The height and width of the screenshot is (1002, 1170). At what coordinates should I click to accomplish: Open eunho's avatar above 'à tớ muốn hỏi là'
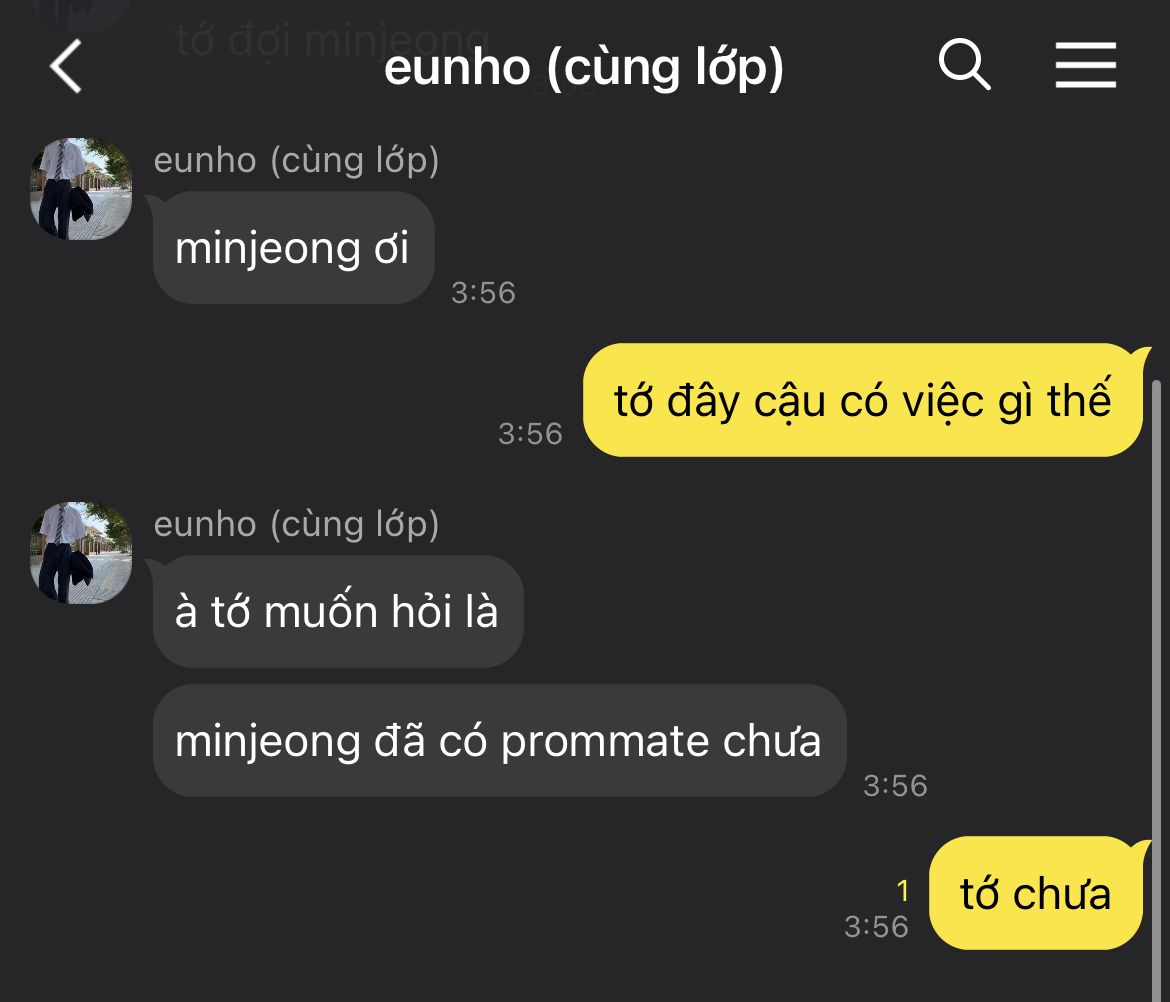point(81,553)
